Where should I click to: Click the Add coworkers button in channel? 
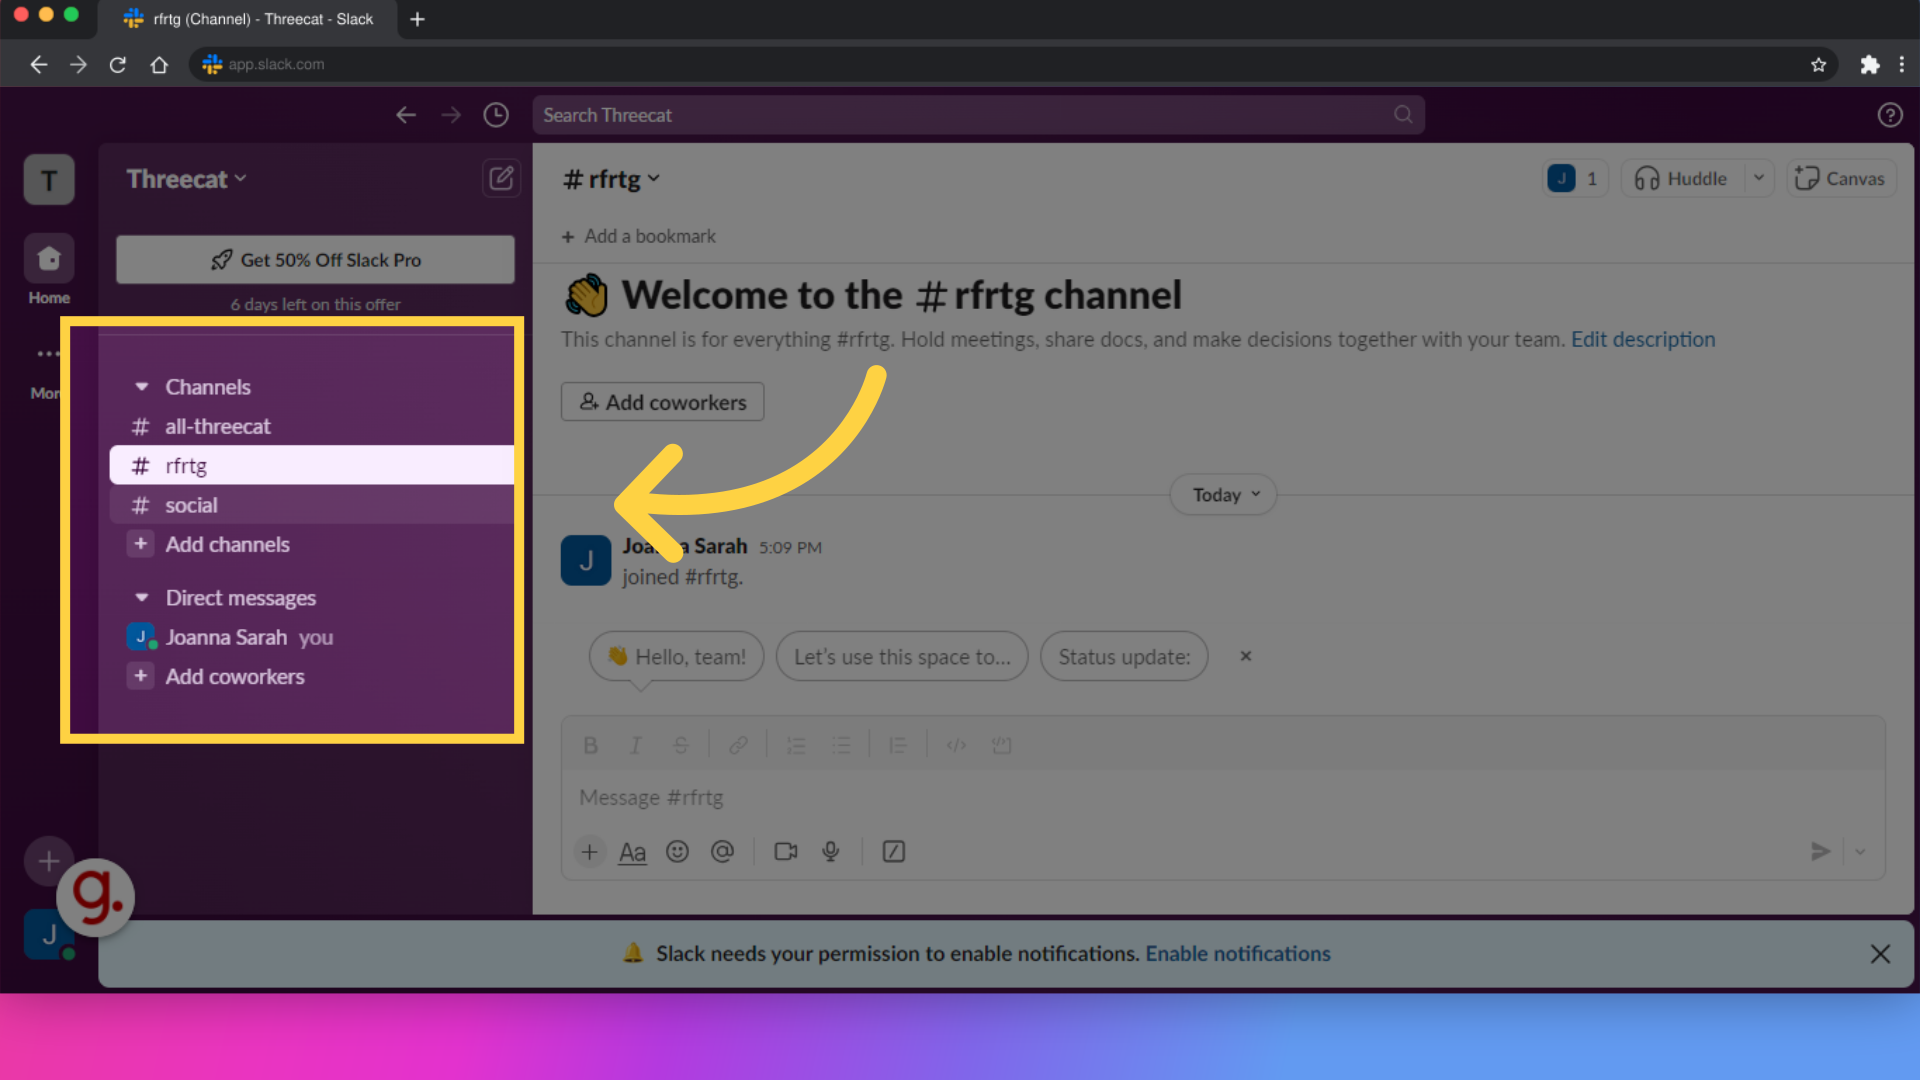point(662,402)
